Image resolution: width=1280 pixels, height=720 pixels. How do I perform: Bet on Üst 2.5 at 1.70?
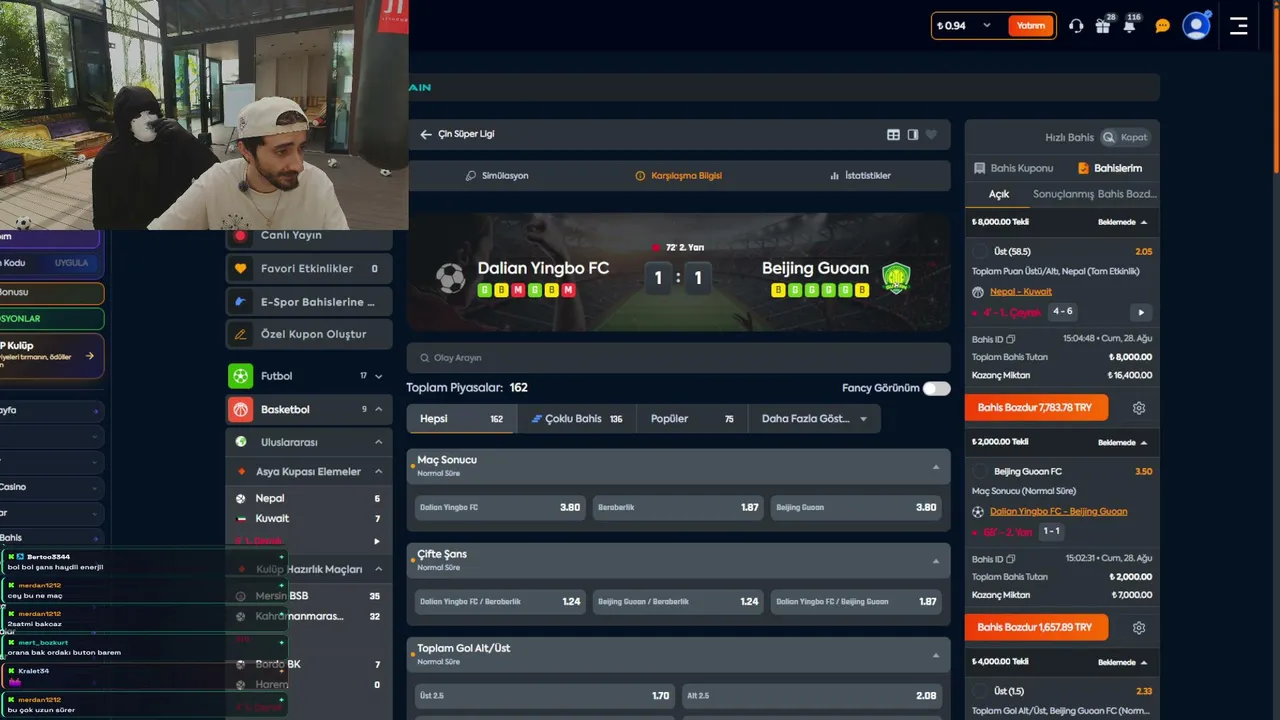click(x=545, y=696)
